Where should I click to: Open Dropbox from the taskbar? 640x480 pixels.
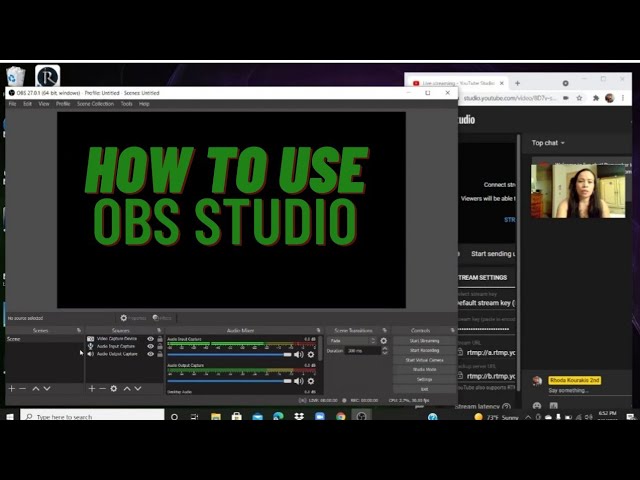(x=299, y=416)
